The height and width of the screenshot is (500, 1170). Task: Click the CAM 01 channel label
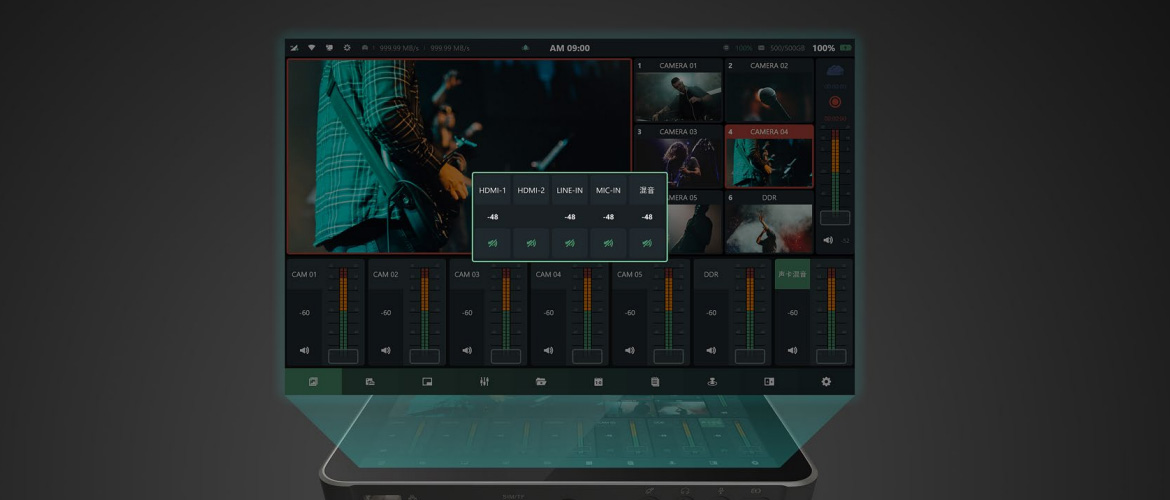tap(304, 275)
